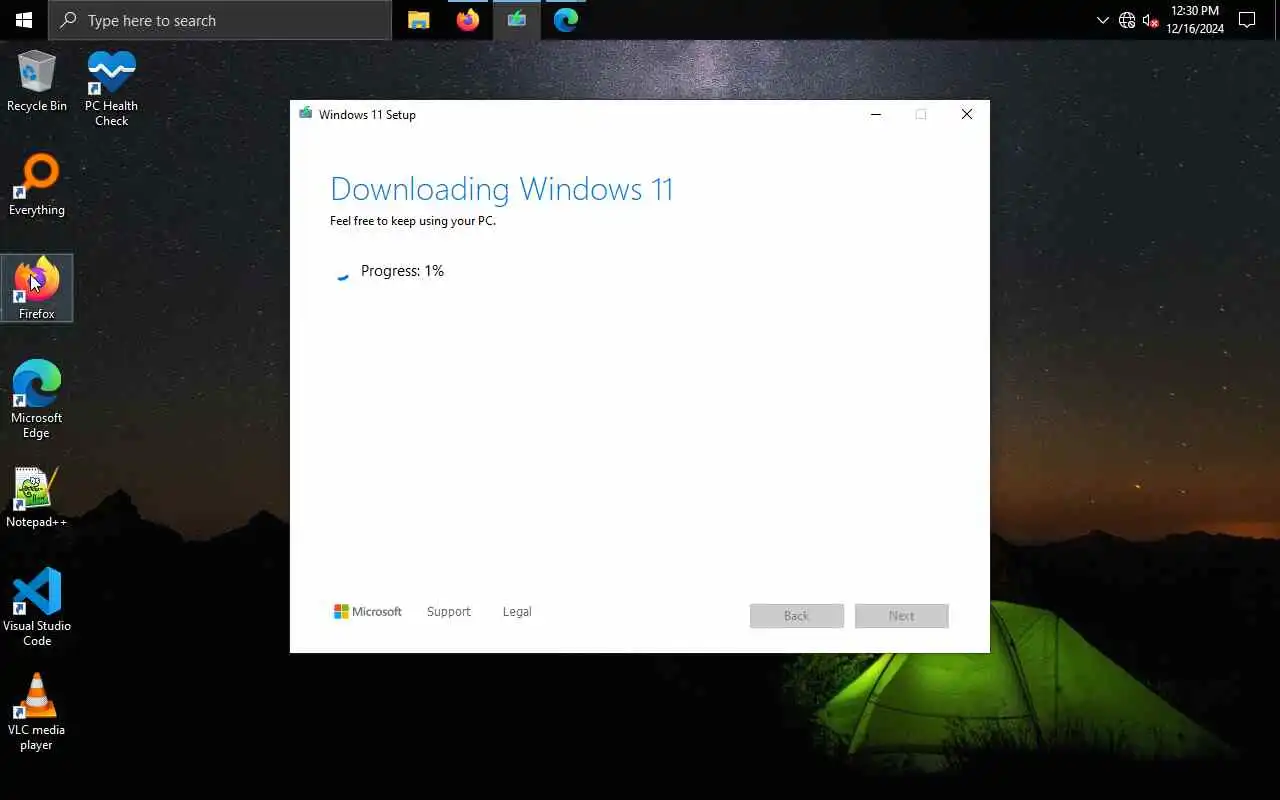Click the Downloading Windows 11 heading
Screen dimensions: 1280x800
(502, 189)
